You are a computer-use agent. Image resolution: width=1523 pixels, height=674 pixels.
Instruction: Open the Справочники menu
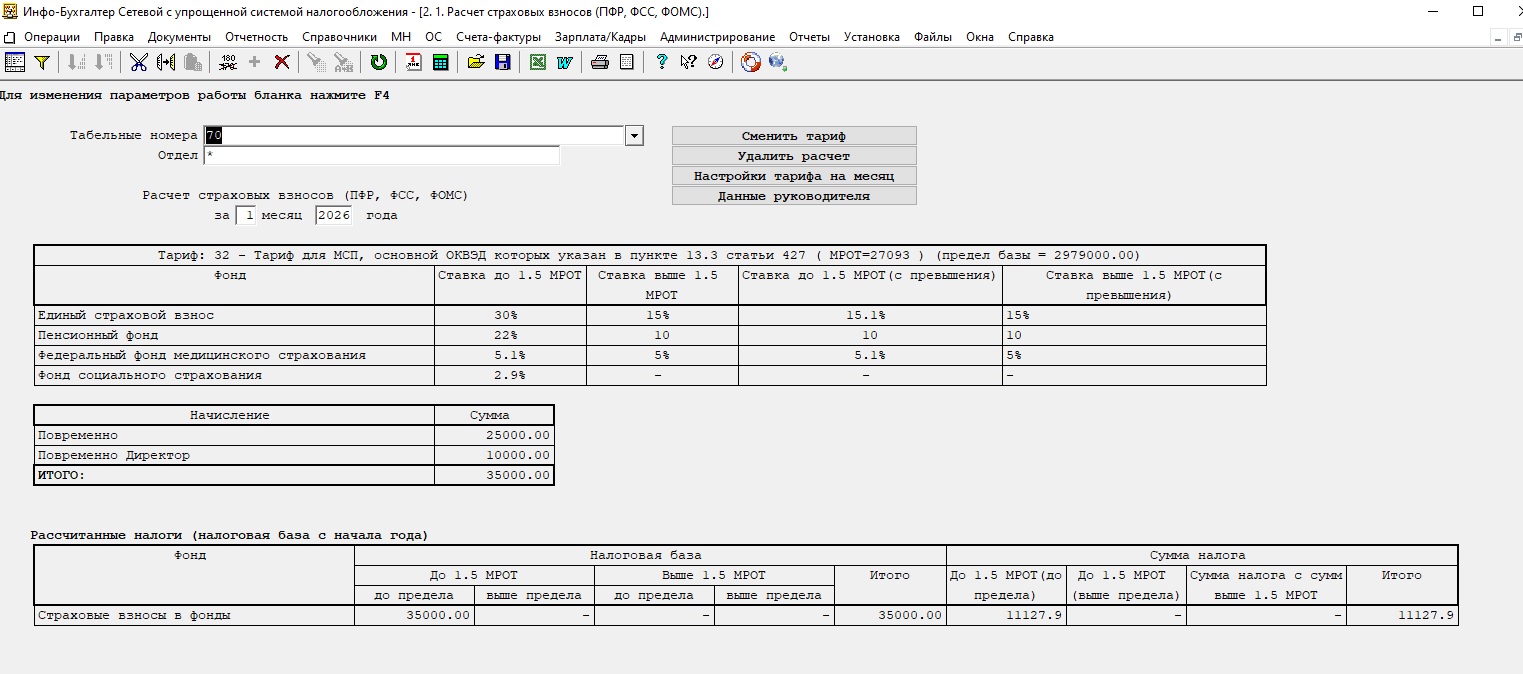point(339,37)
